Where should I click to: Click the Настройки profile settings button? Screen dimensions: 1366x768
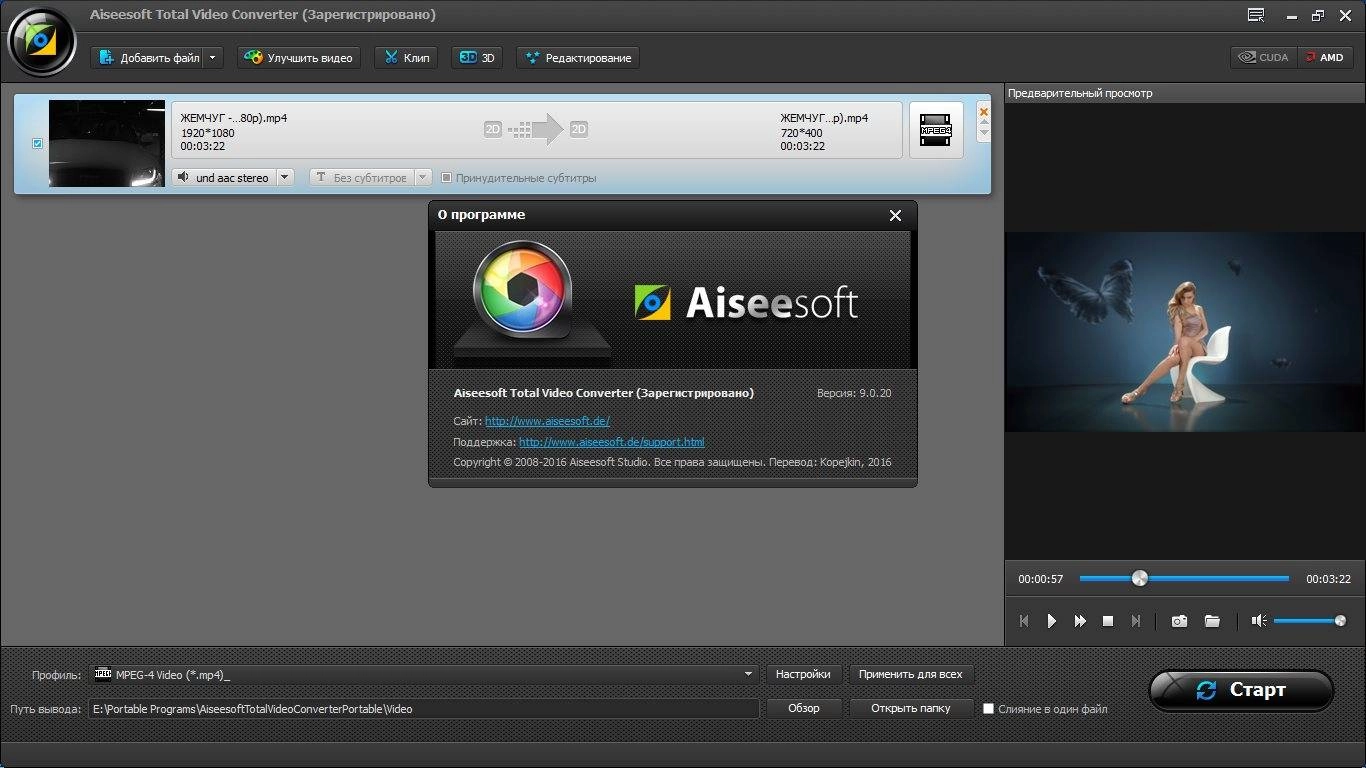(x=803, y=675)
